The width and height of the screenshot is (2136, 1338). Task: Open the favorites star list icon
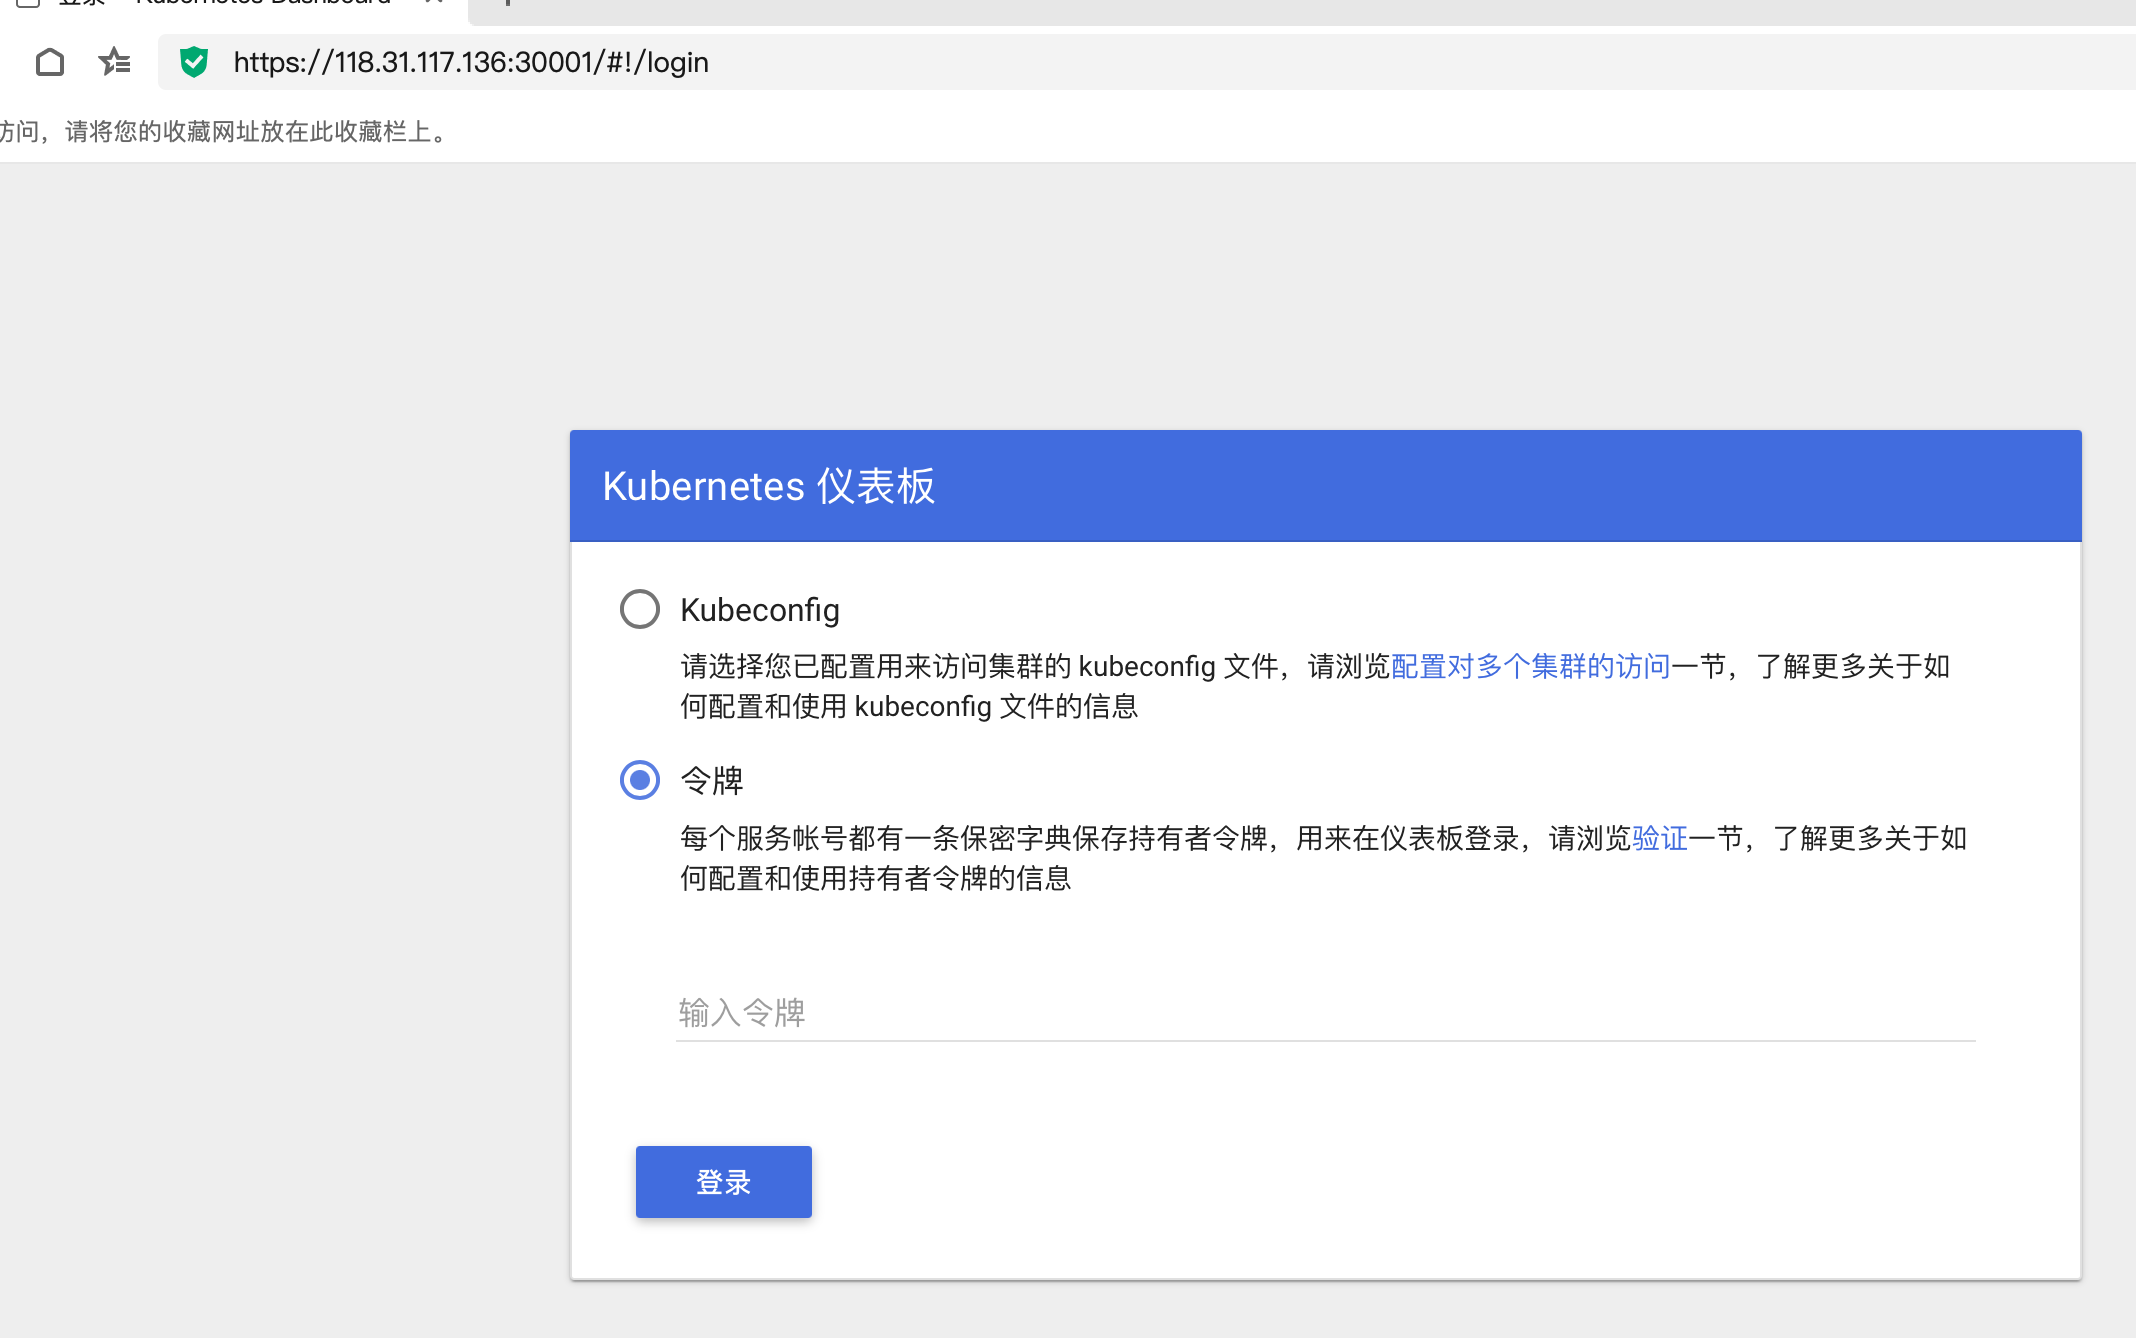(115, 62)
